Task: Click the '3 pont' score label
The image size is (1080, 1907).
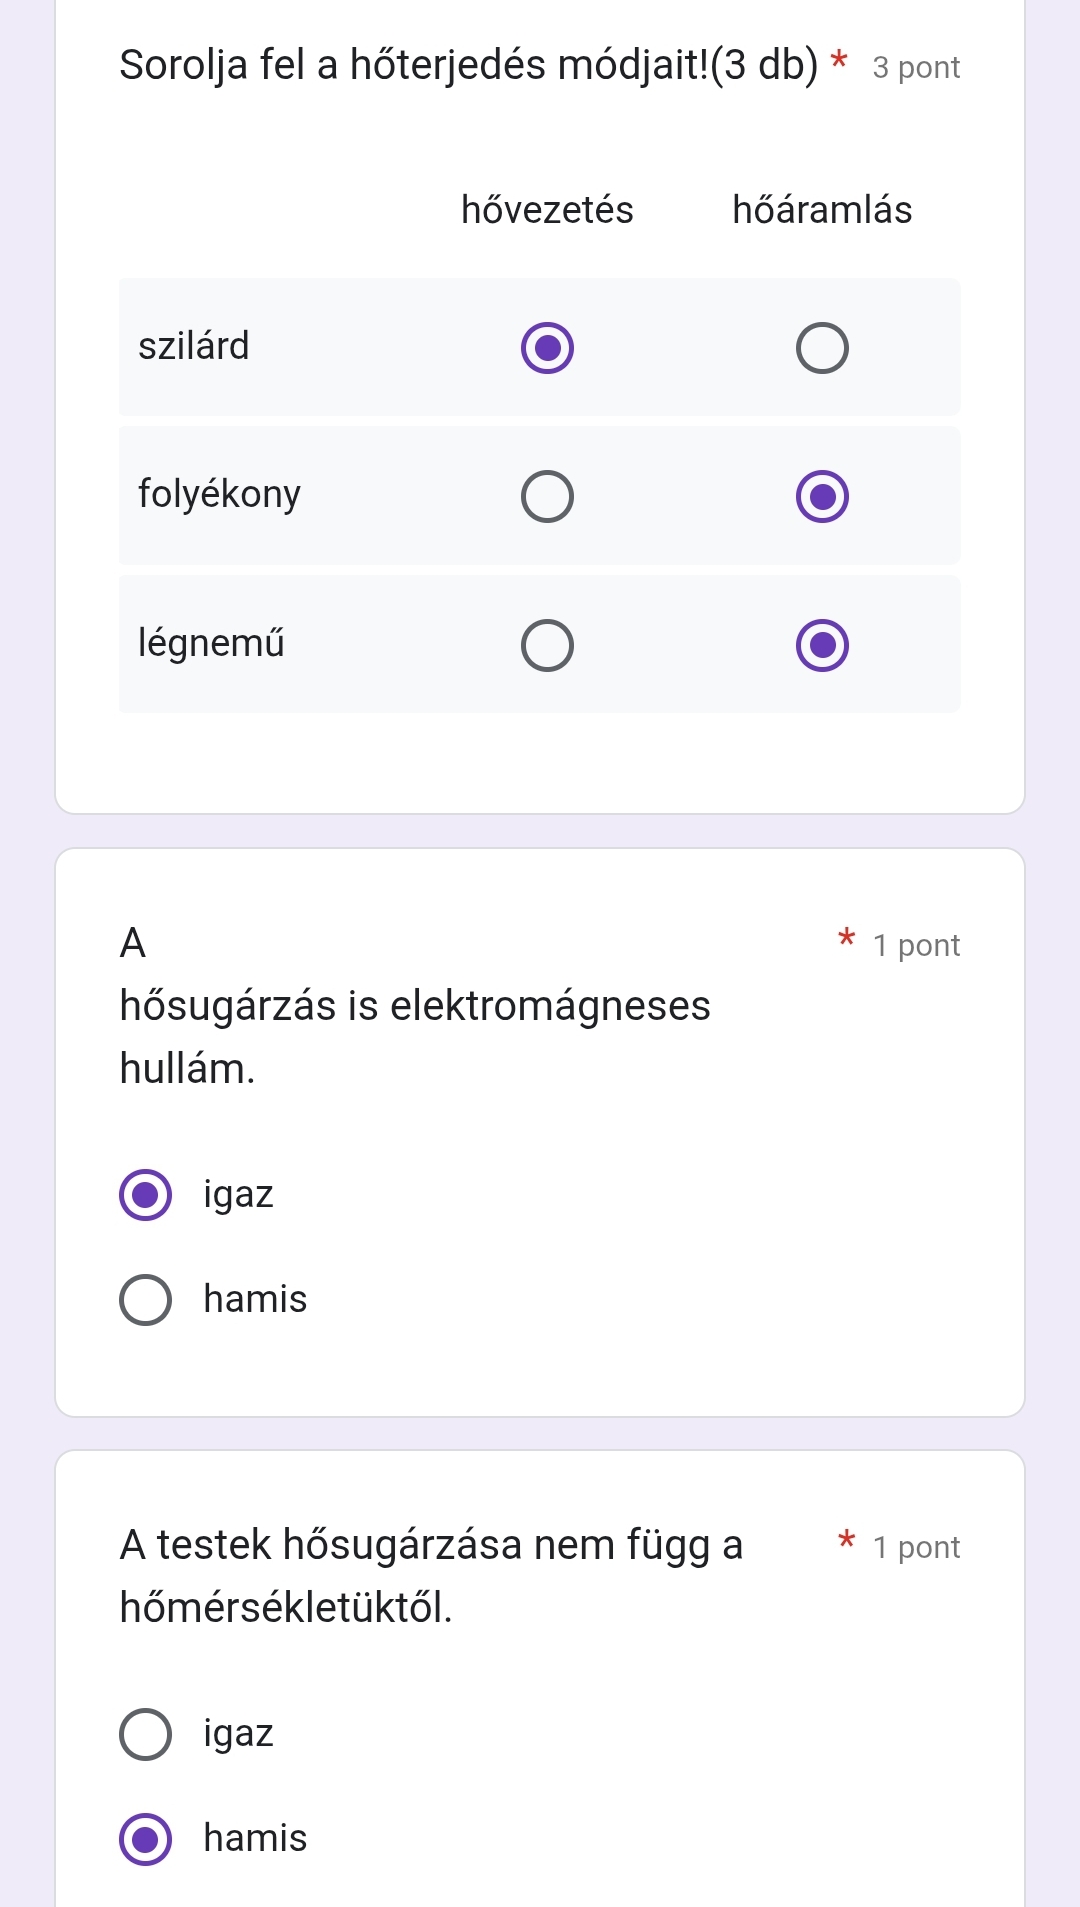Action: (x=916, y=68)
